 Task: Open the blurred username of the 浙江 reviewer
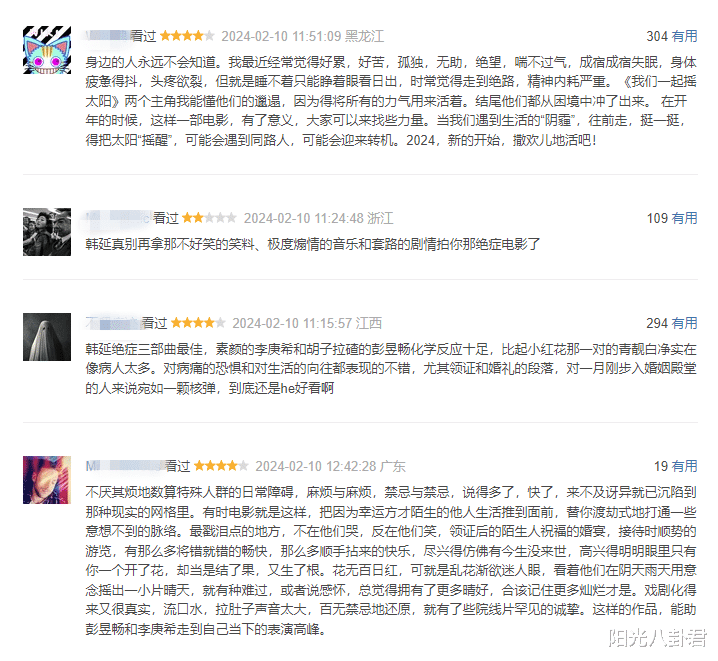118,218
